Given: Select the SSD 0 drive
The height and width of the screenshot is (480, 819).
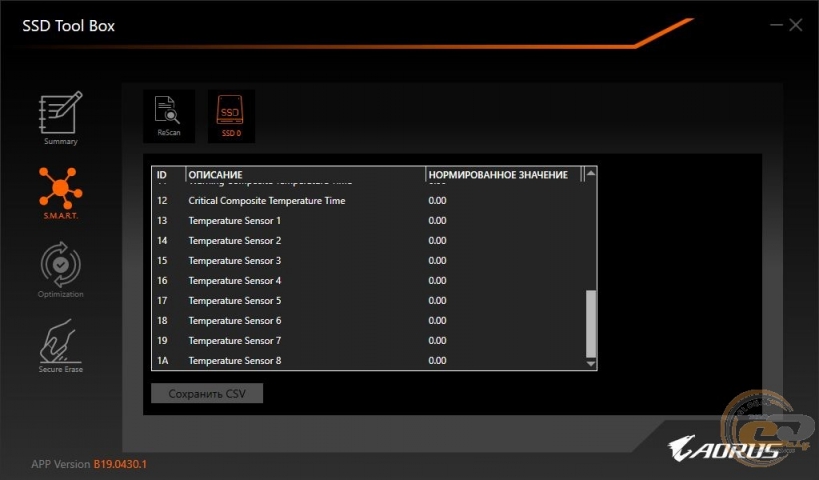Looking at the screenshot, I should 231,116.
